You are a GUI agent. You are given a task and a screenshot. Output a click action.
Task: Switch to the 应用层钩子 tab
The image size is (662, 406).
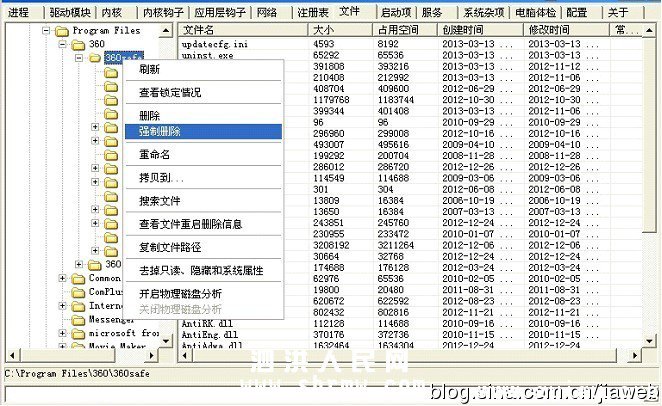click(220, 13)
